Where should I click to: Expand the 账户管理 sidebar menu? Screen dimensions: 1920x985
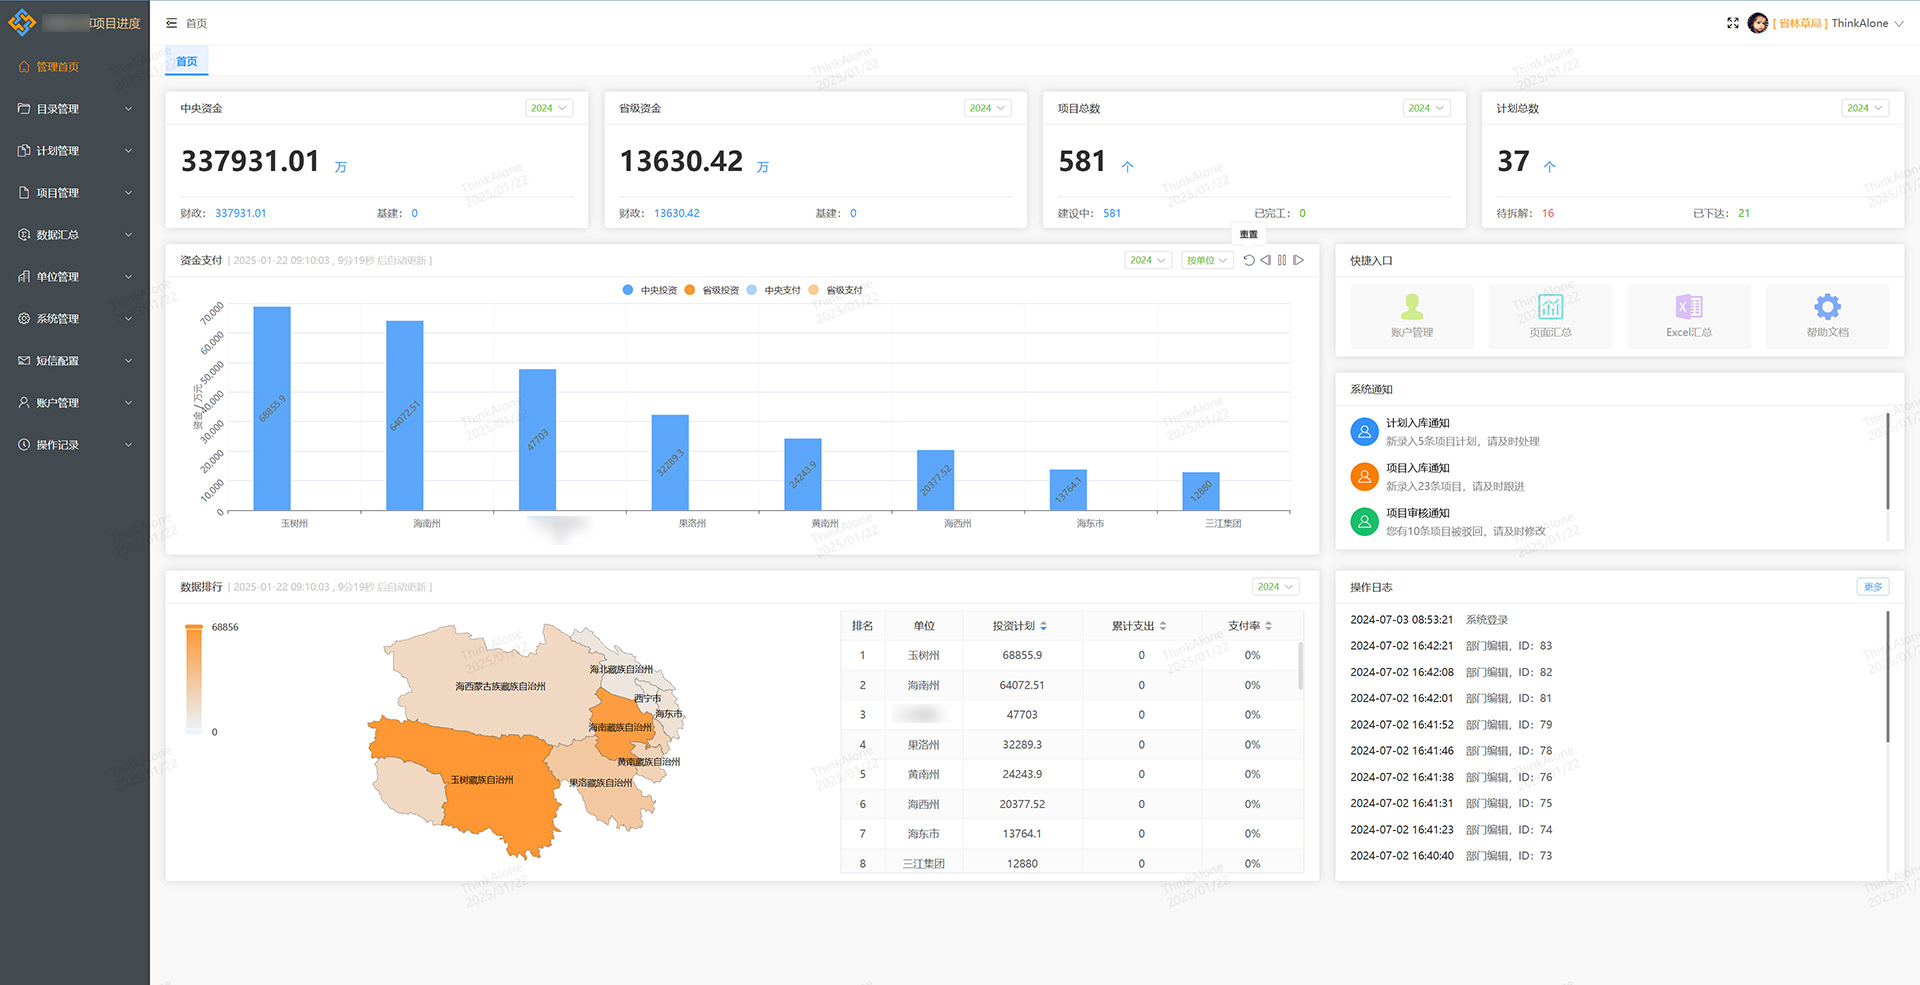[x=75, y=403]
